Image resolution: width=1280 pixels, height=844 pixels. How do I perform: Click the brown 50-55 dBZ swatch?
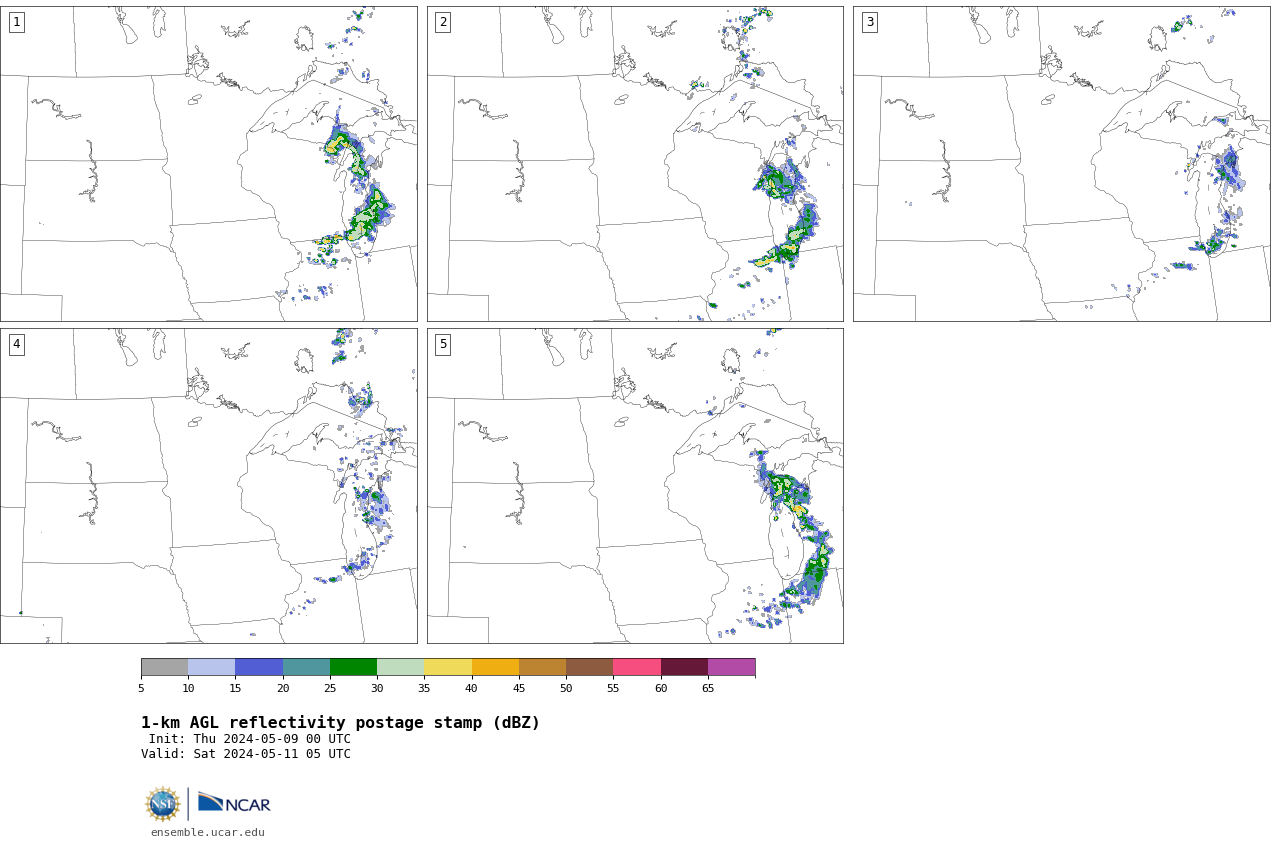(x=589, y=667)
